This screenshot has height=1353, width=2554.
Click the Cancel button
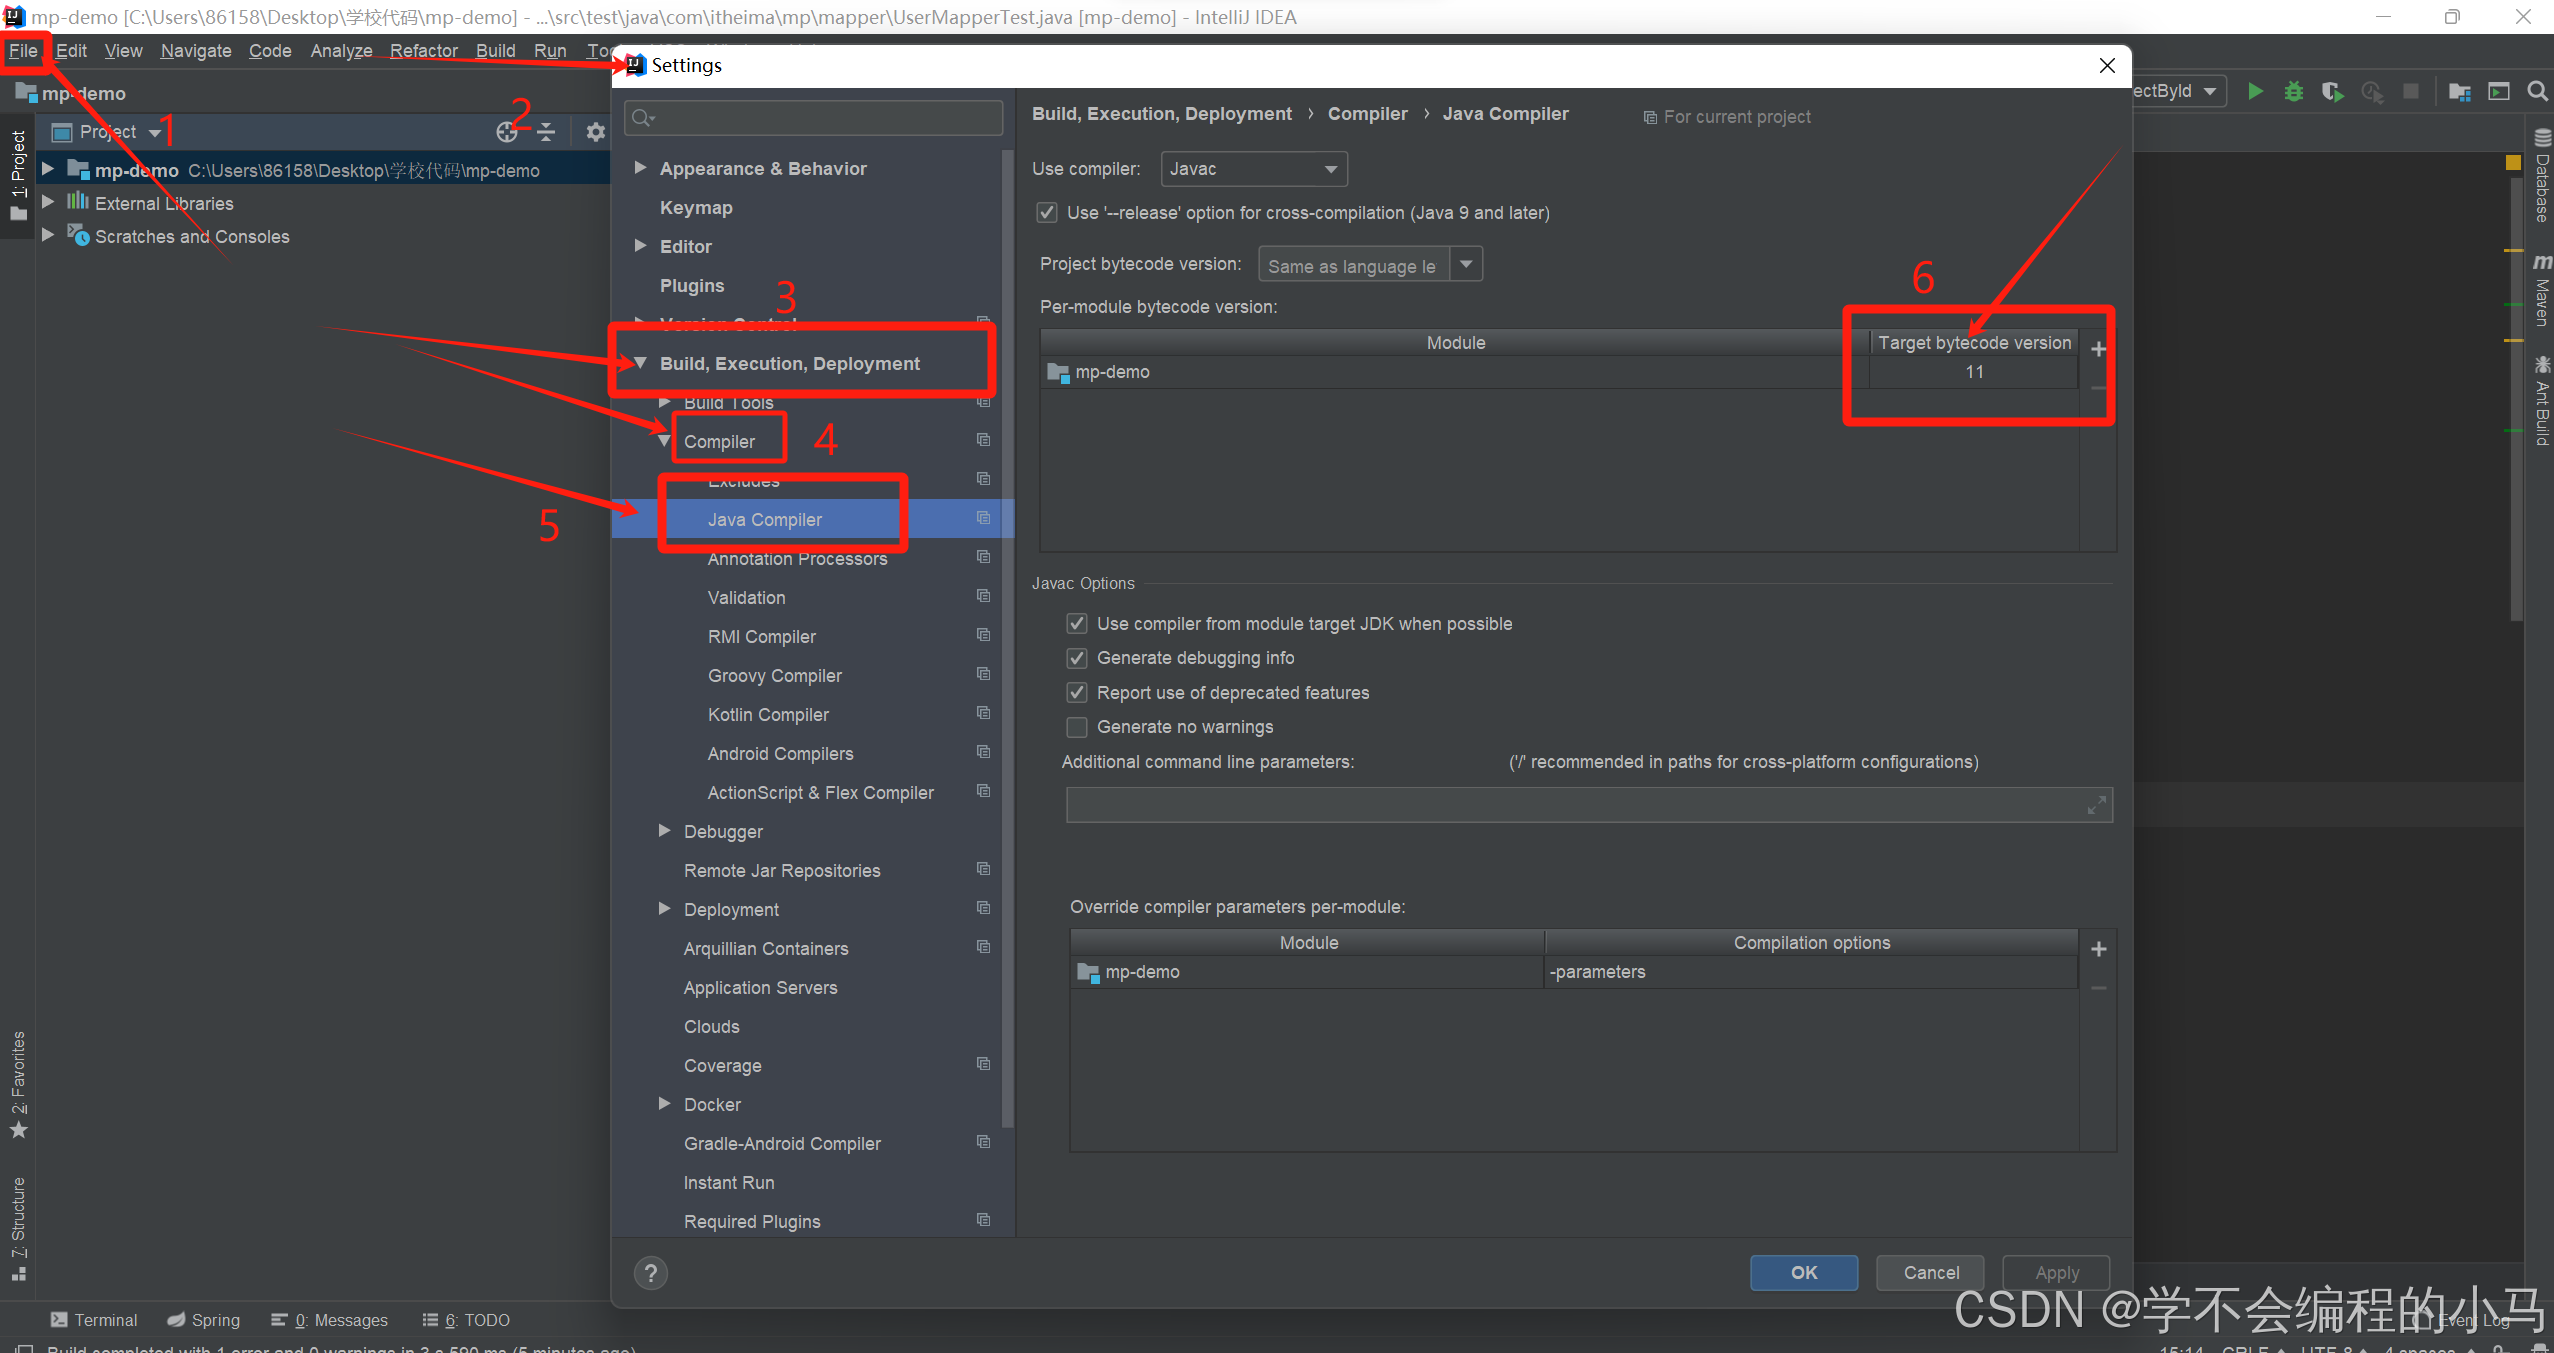pyautogui.click(x=1930, y=1272)
